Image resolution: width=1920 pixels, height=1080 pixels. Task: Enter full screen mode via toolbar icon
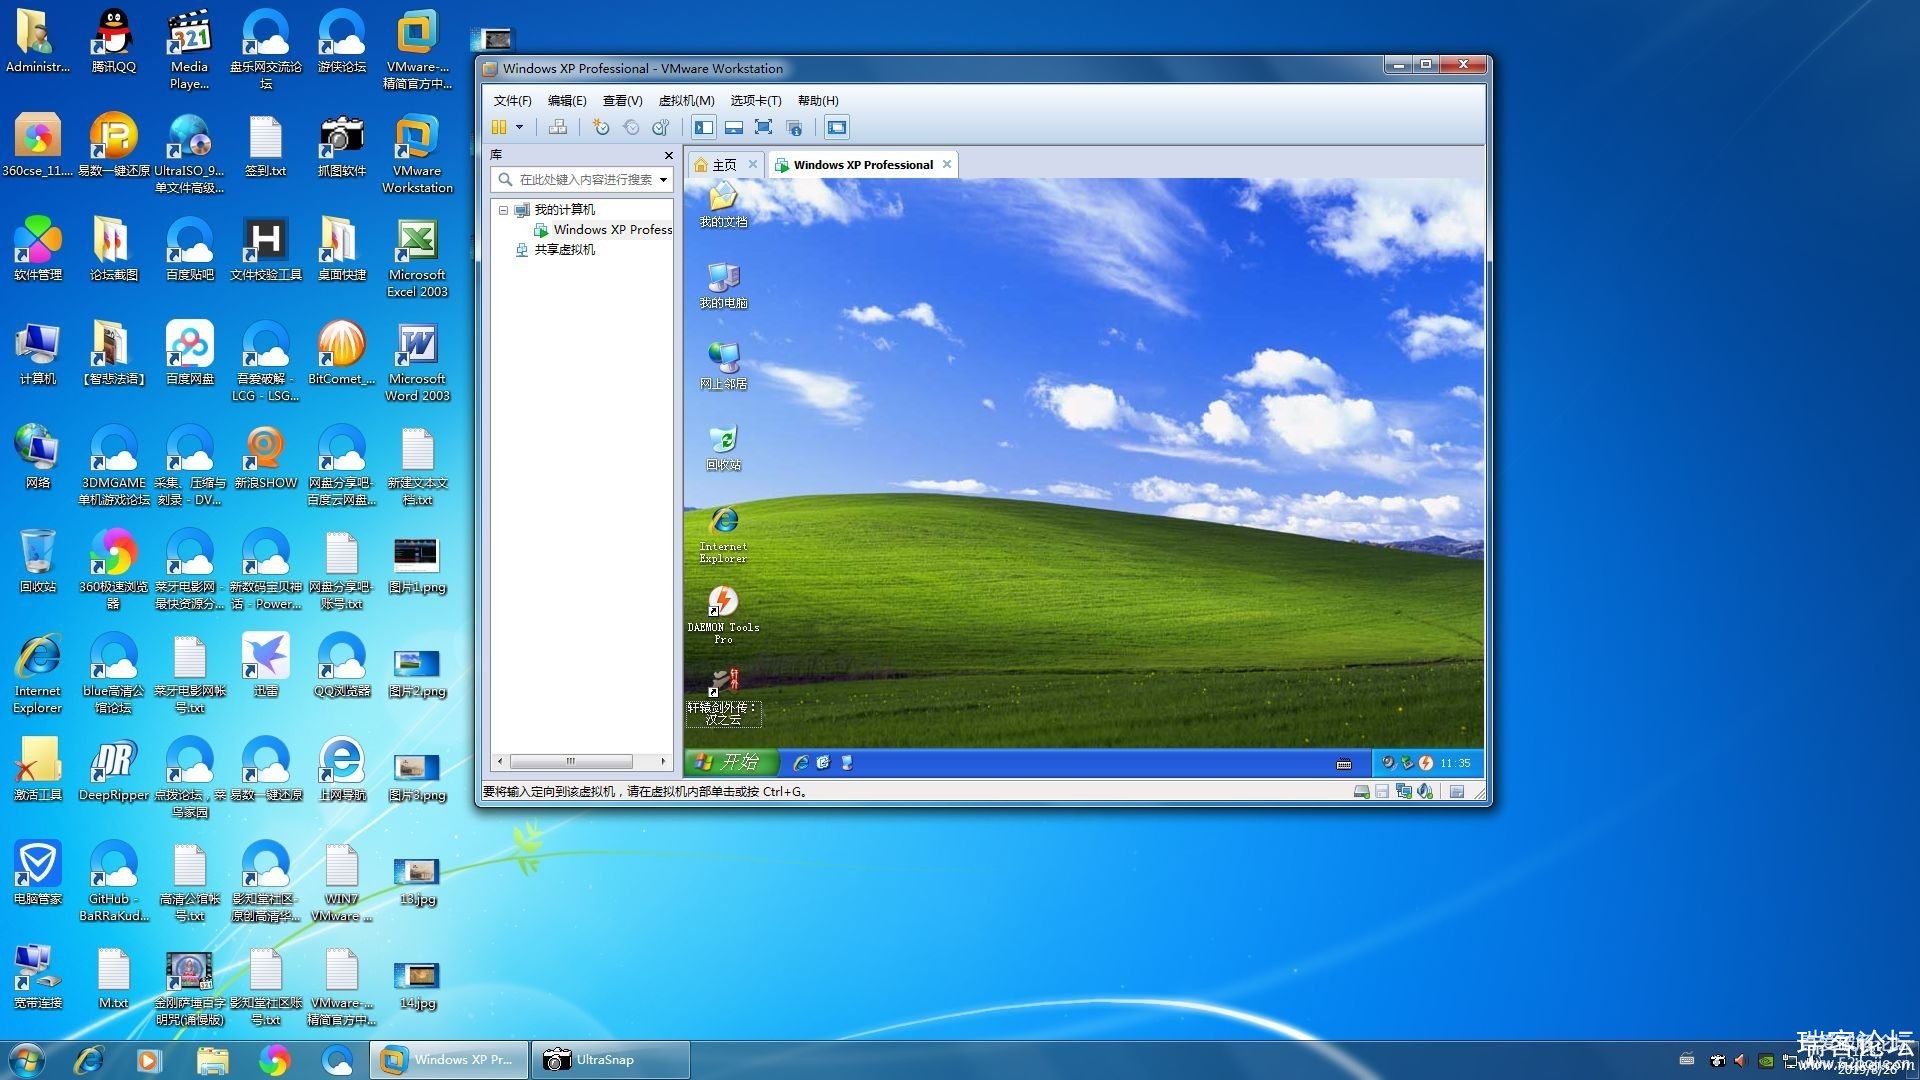763,127
